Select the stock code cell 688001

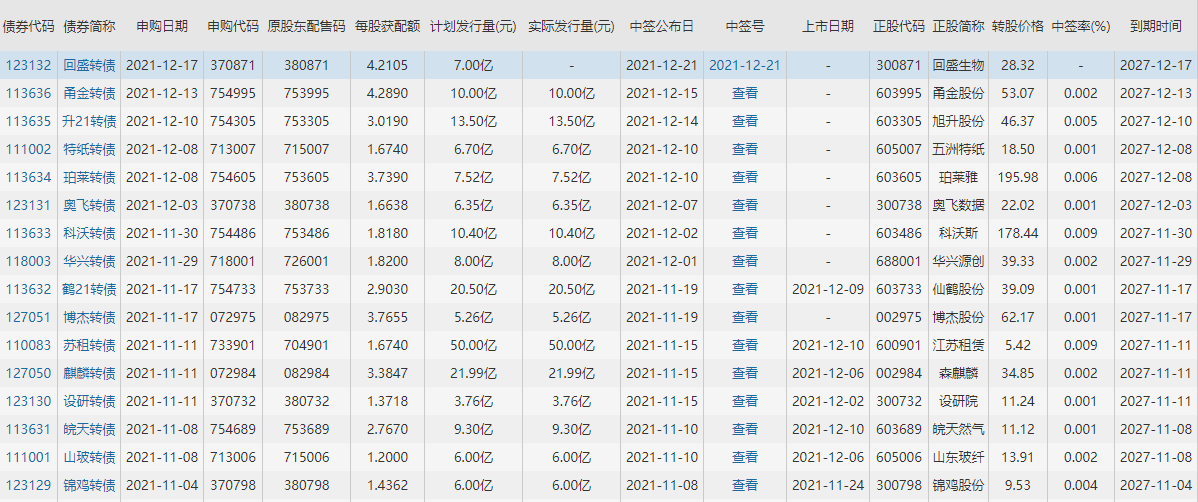(x=898, y=261)
